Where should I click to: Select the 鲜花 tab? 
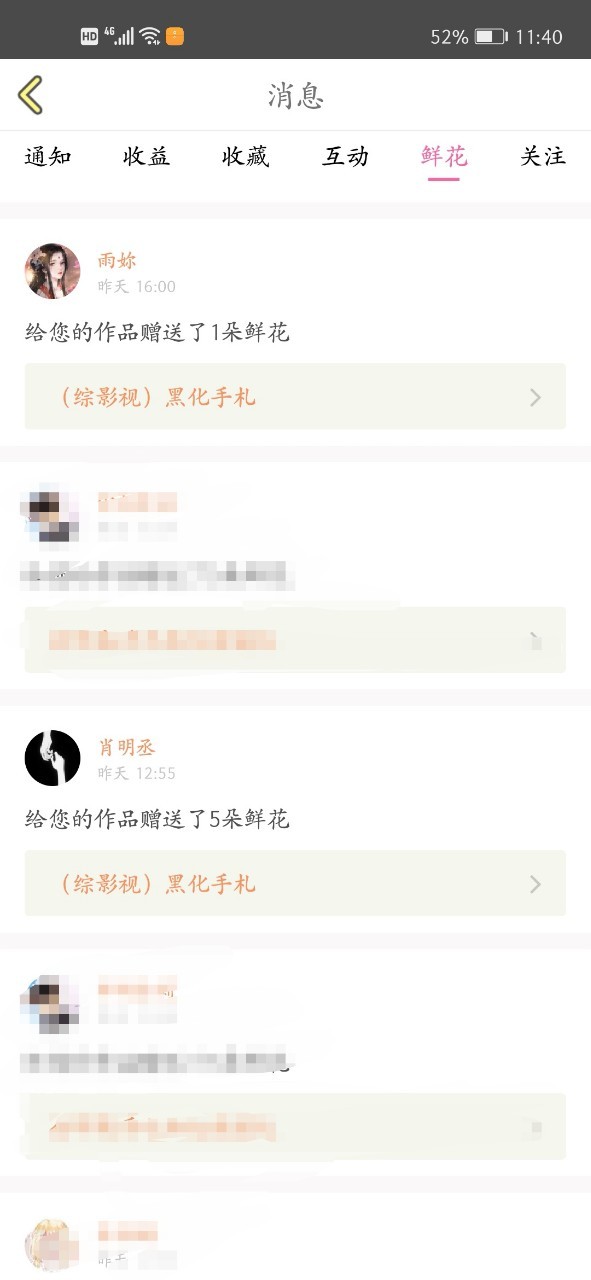[x=444, y=157]
